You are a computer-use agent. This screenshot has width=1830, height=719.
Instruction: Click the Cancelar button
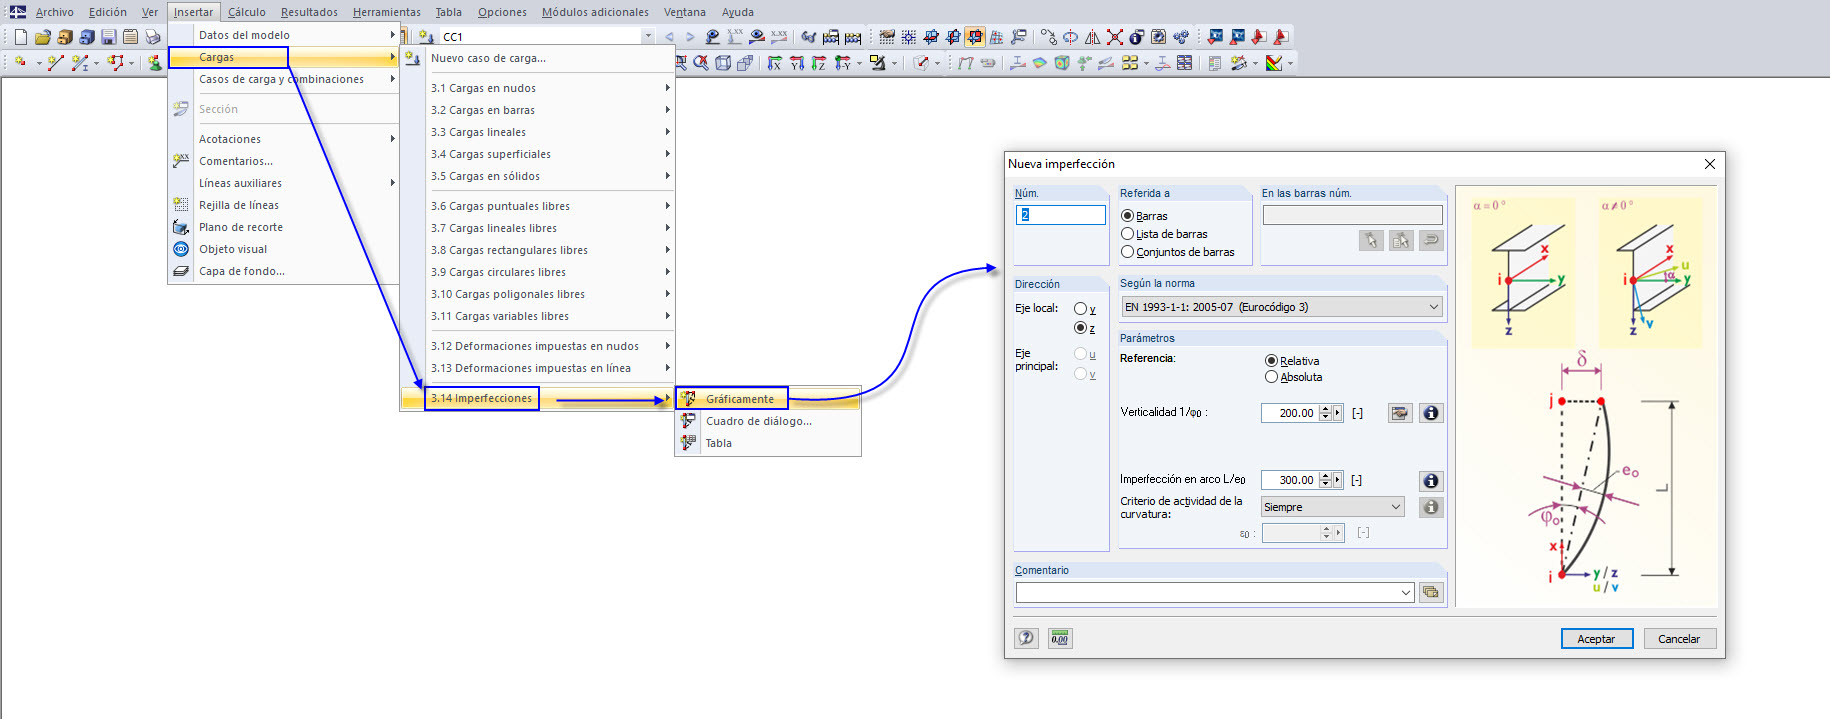tap(1679, 639)
